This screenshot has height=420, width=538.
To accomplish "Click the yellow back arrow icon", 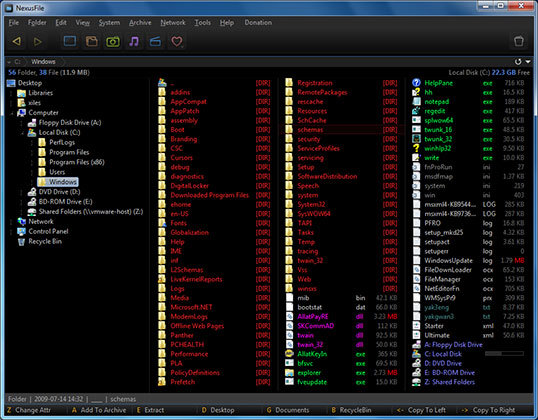I will click(x=16, y=42).
